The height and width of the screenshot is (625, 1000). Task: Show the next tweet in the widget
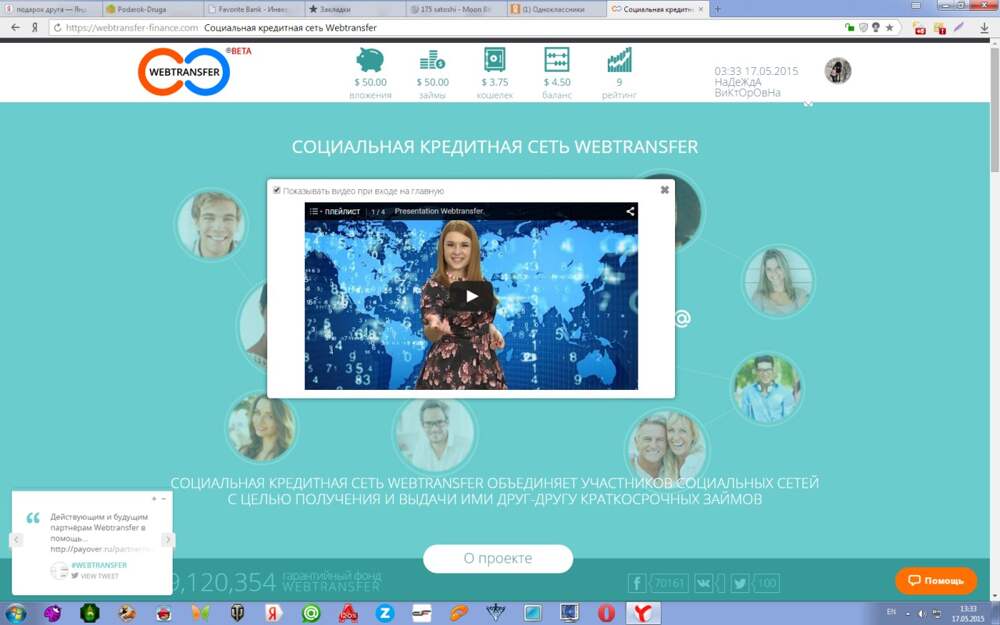pyautogui.click(x=168, y=540)
